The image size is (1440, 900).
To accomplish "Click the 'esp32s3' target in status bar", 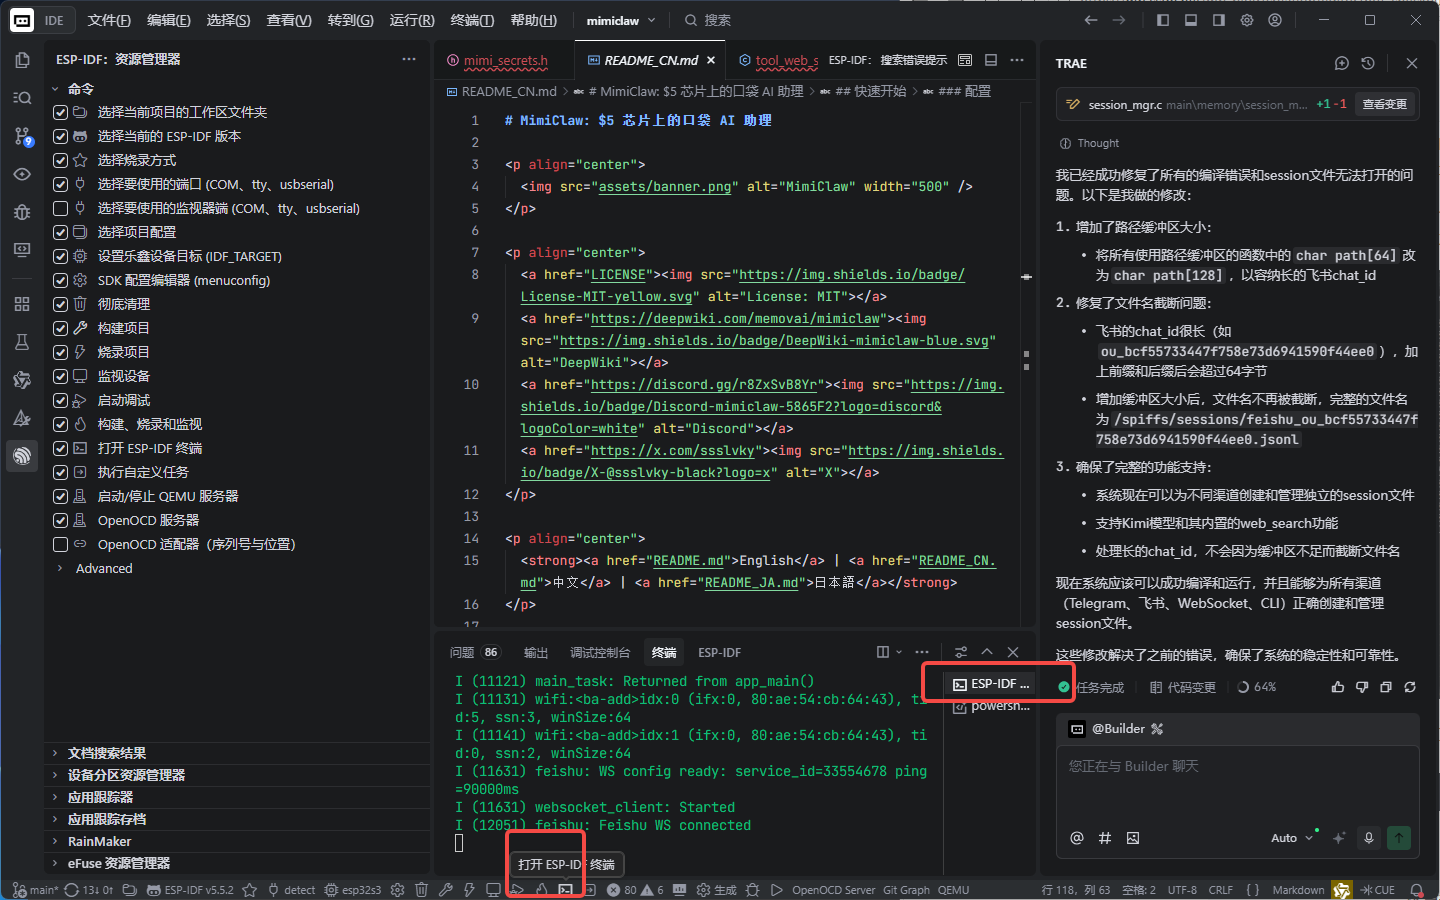I will (x=353, y=889).
